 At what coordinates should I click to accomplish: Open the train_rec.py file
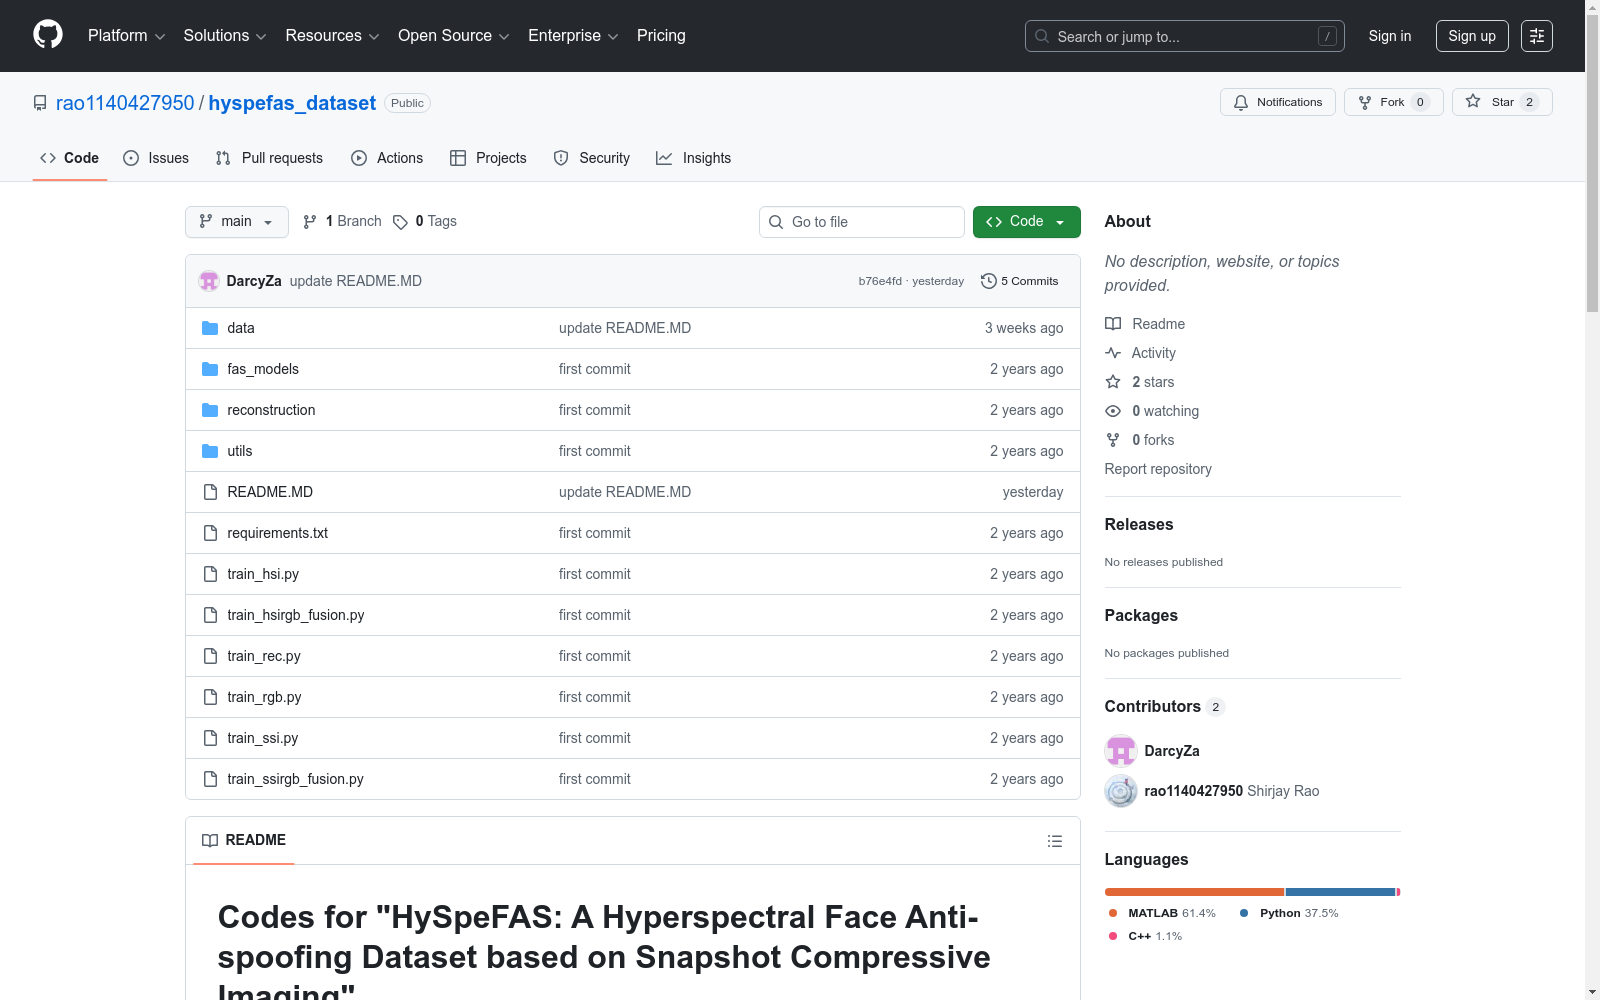[264, 656]
